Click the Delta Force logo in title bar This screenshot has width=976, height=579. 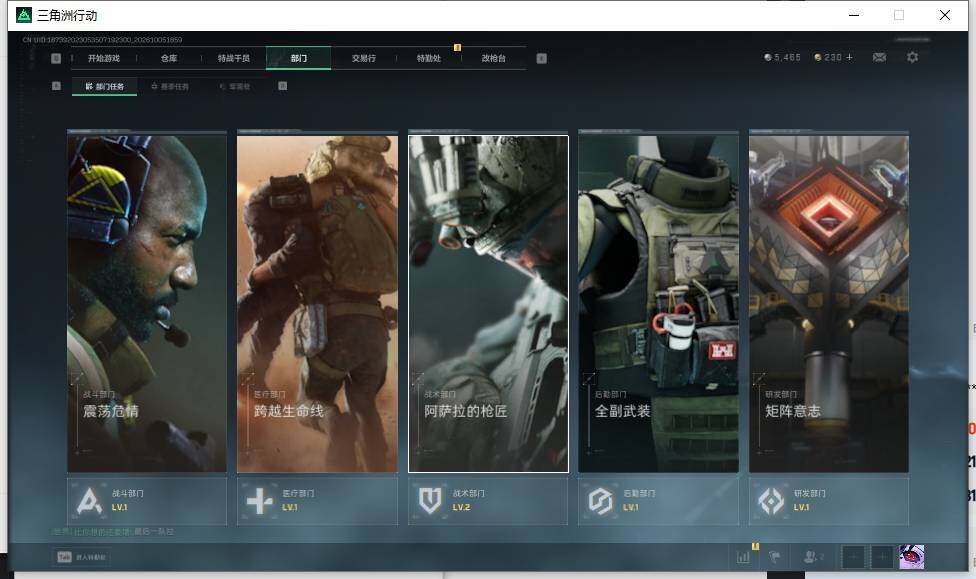[x=24, y=15]
